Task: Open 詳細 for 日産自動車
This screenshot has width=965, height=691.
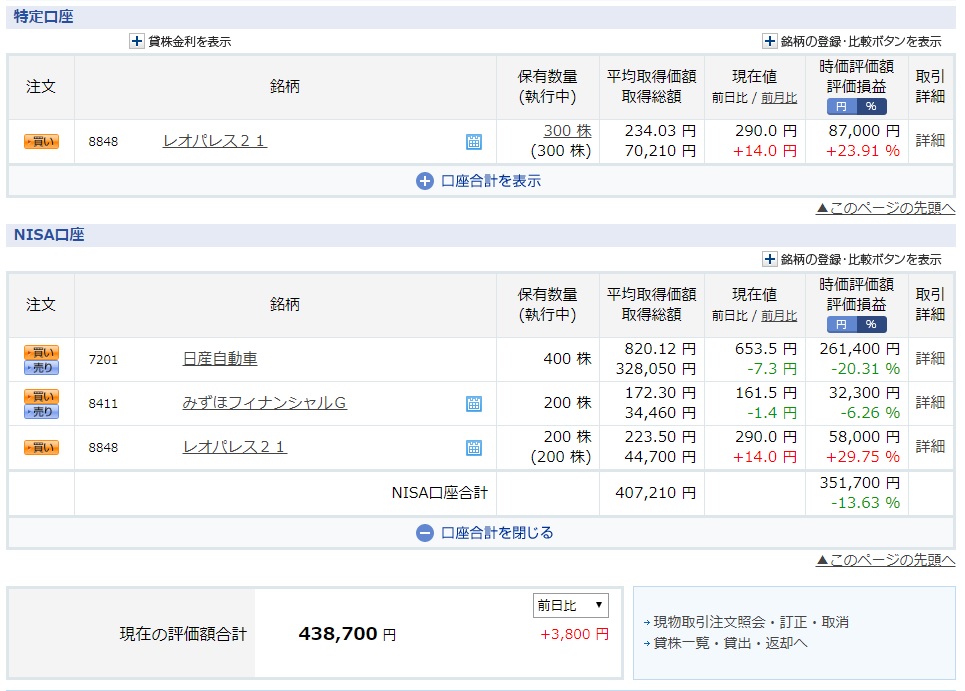Action: 930,358
